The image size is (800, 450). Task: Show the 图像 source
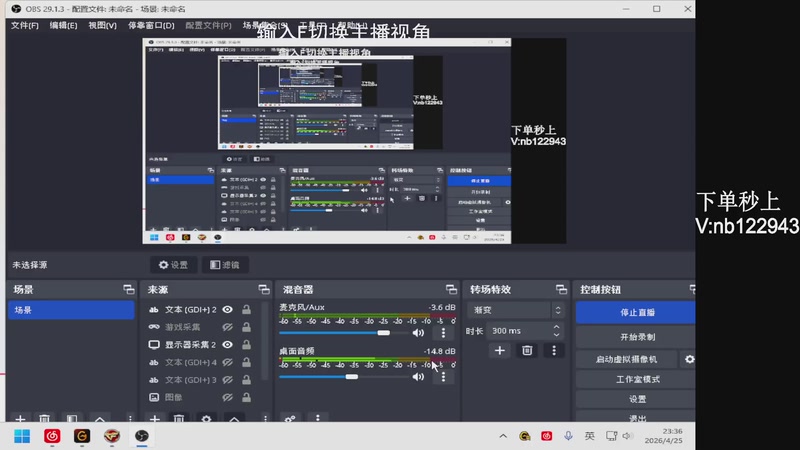click(228, 397)
